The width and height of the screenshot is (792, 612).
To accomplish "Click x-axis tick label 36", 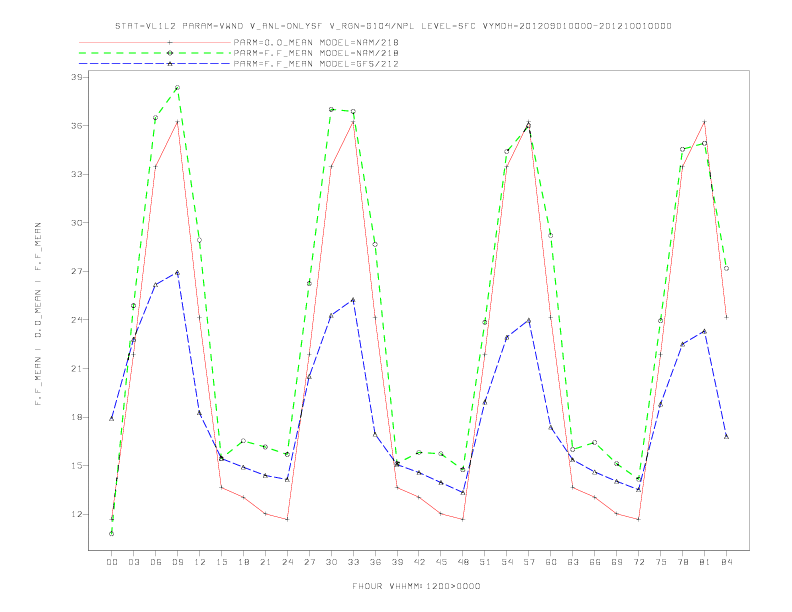I will coord(375,562).
